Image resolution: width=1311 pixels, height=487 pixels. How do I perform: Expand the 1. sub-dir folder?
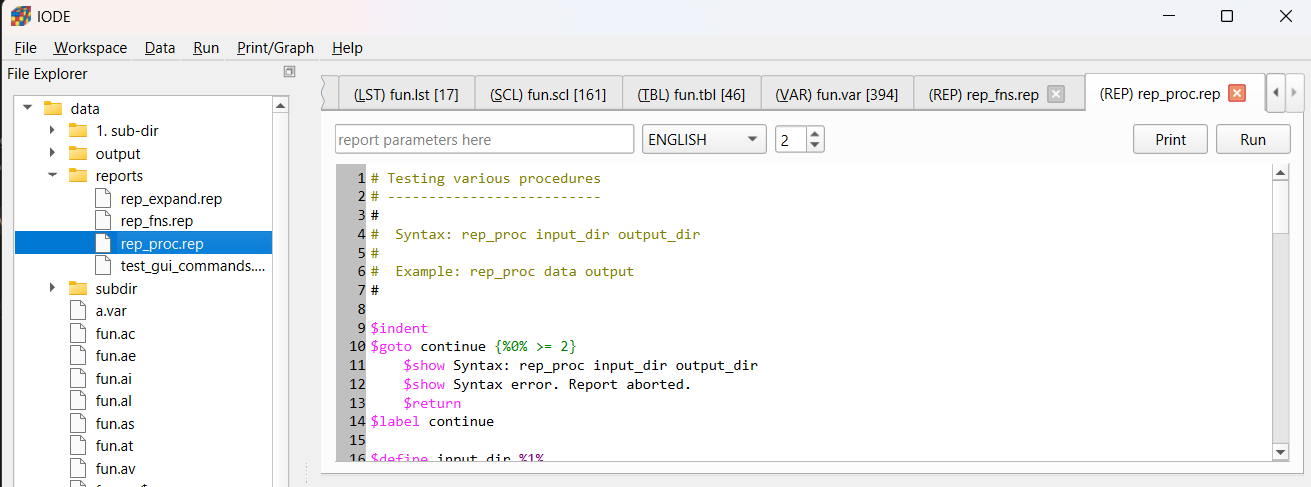point(52,130)
